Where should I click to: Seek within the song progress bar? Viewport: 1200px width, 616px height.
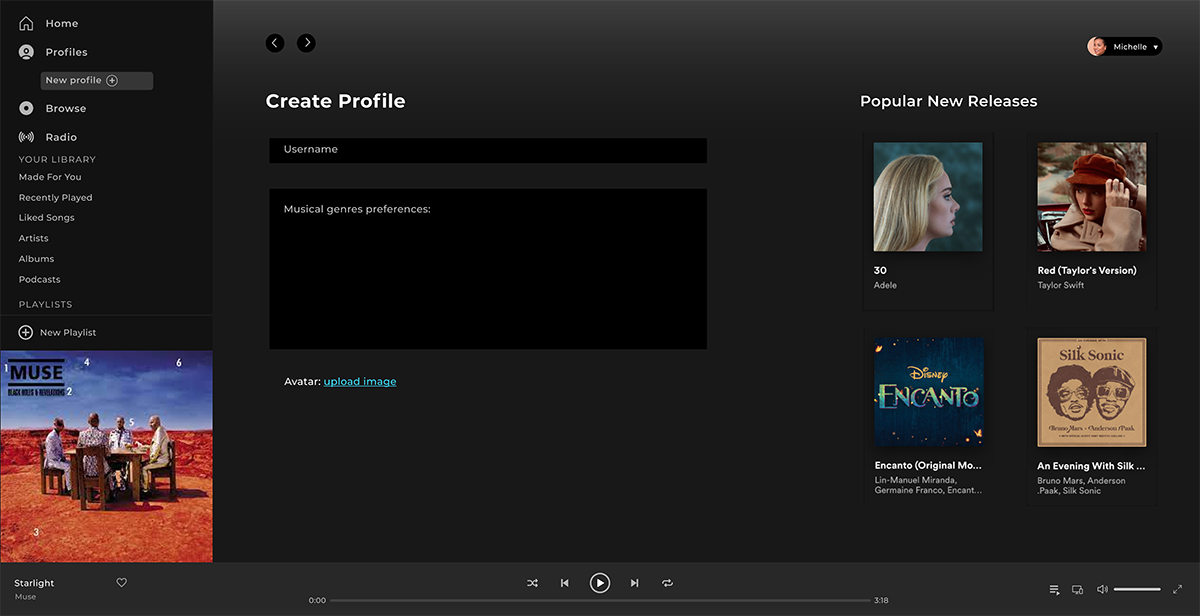[x=599, y=601]
